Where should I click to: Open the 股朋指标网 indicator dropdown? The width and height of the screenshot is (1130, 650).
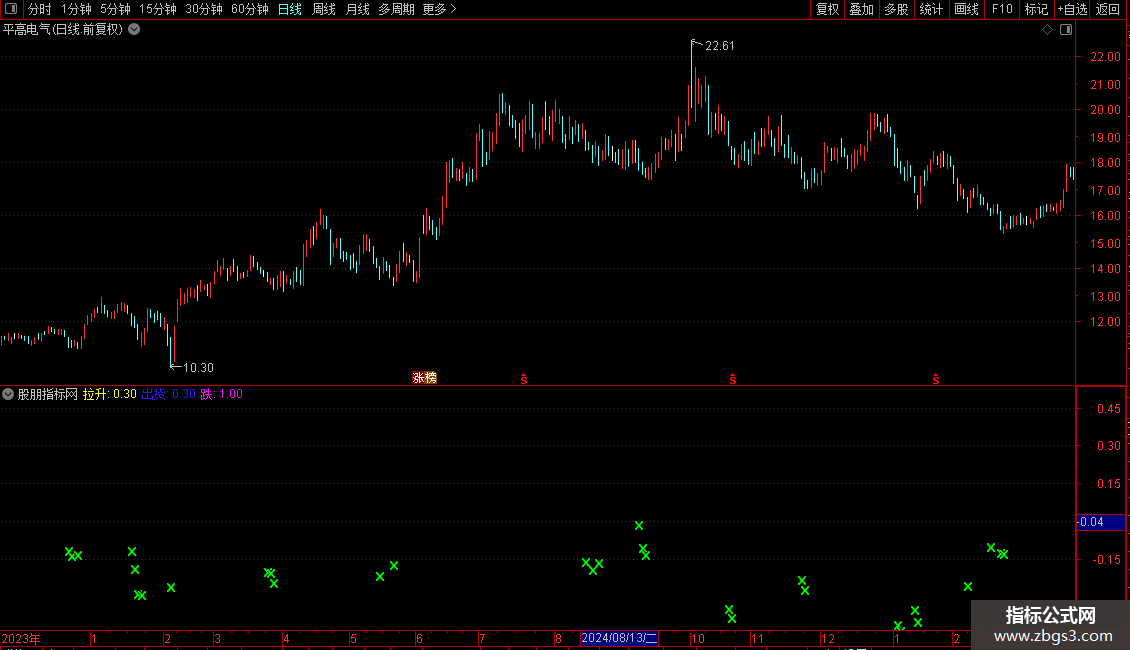coord(8,394)
